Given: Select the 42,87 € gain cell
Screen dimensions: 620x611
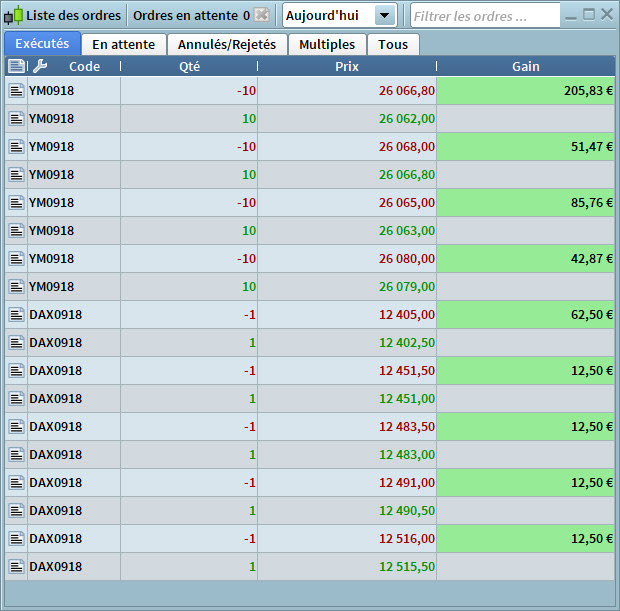Looking at the screenshot, I should tap(525, 259).
